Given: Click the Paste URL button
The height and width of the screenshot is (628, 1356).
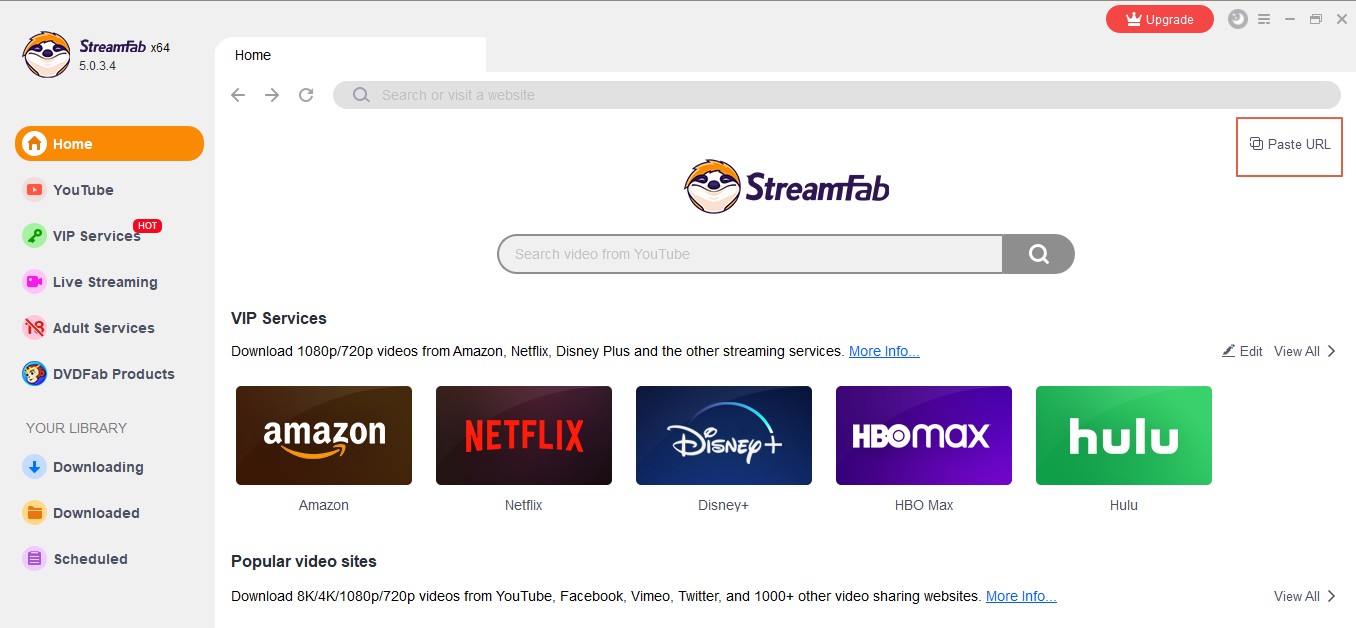Looking at the screenshot, I should [x=1290, y=144].
